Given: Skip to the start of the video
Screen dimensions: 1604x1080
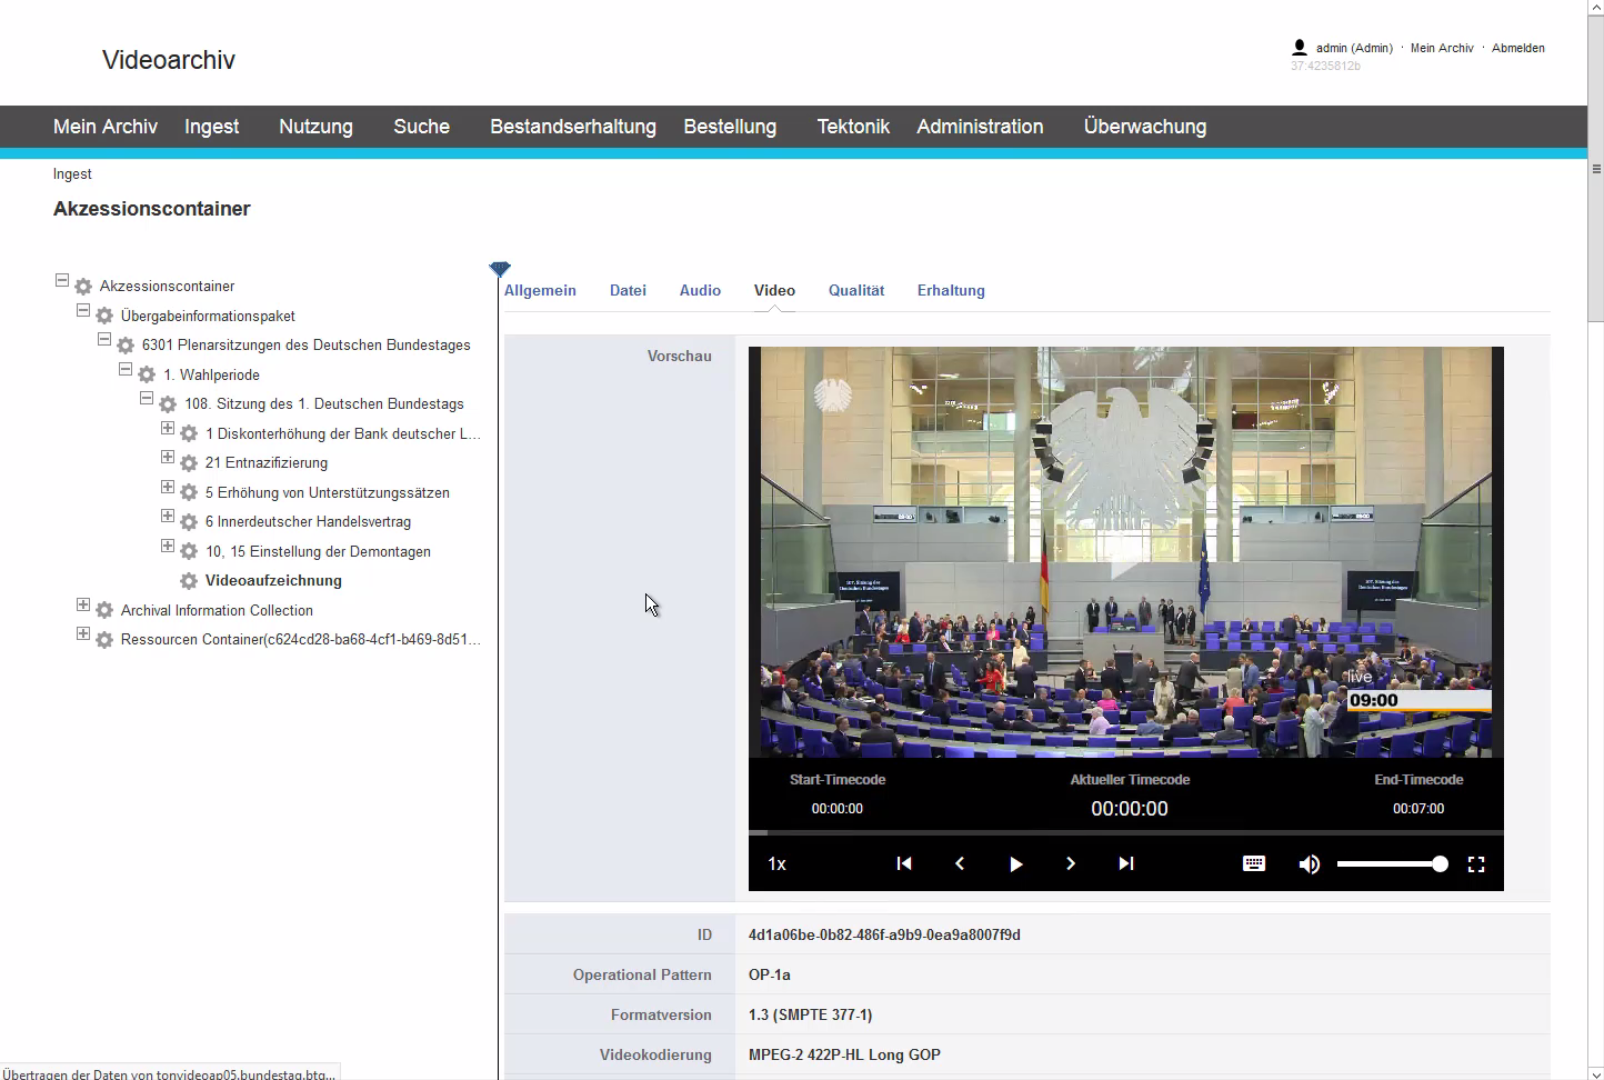Looking at the screenshot, I should click(x=904, y=864).
